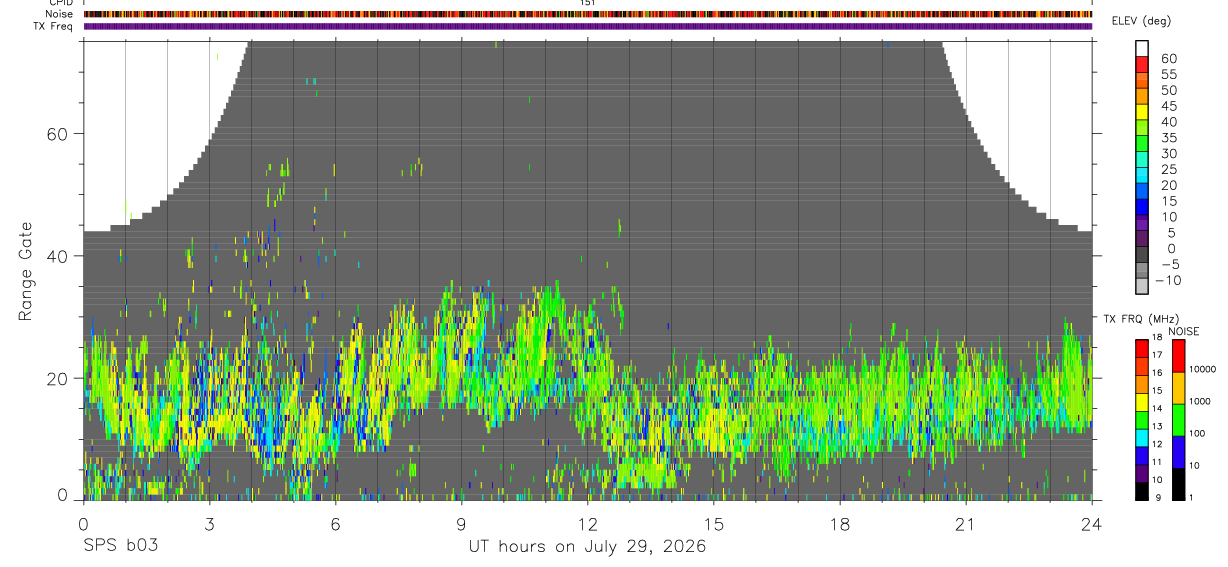The width and height of the screenshot is (1228, 567).
Task: Click the SPS b03 radar beam label
Action: (120, 546)
